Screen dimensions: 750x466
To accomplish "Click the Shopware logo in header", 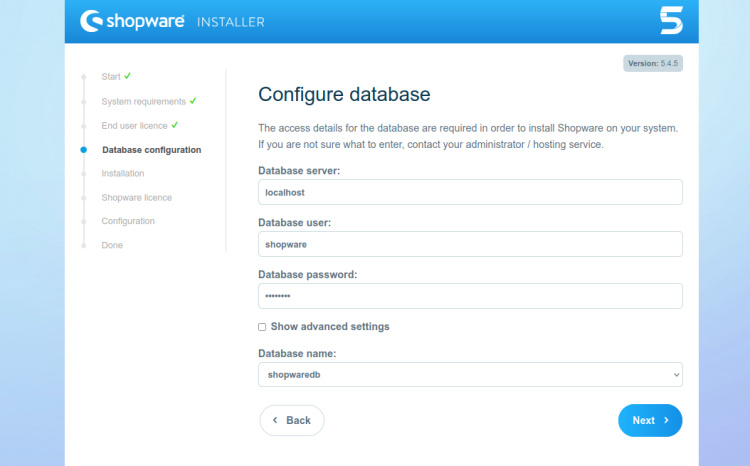I will [x=131, y=20].
